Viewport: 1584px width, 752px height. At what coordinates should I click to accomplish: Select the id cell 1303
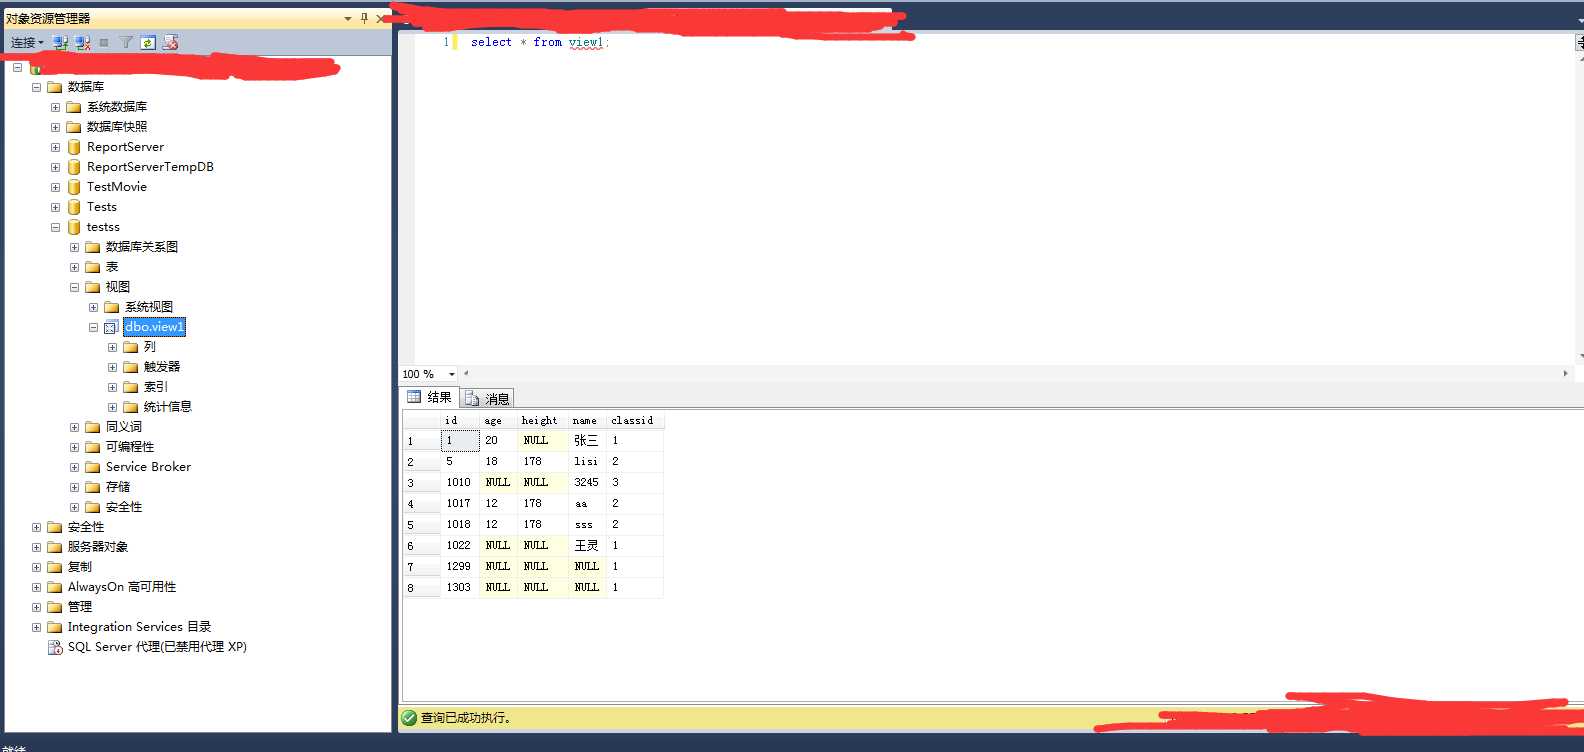[460, 587]
